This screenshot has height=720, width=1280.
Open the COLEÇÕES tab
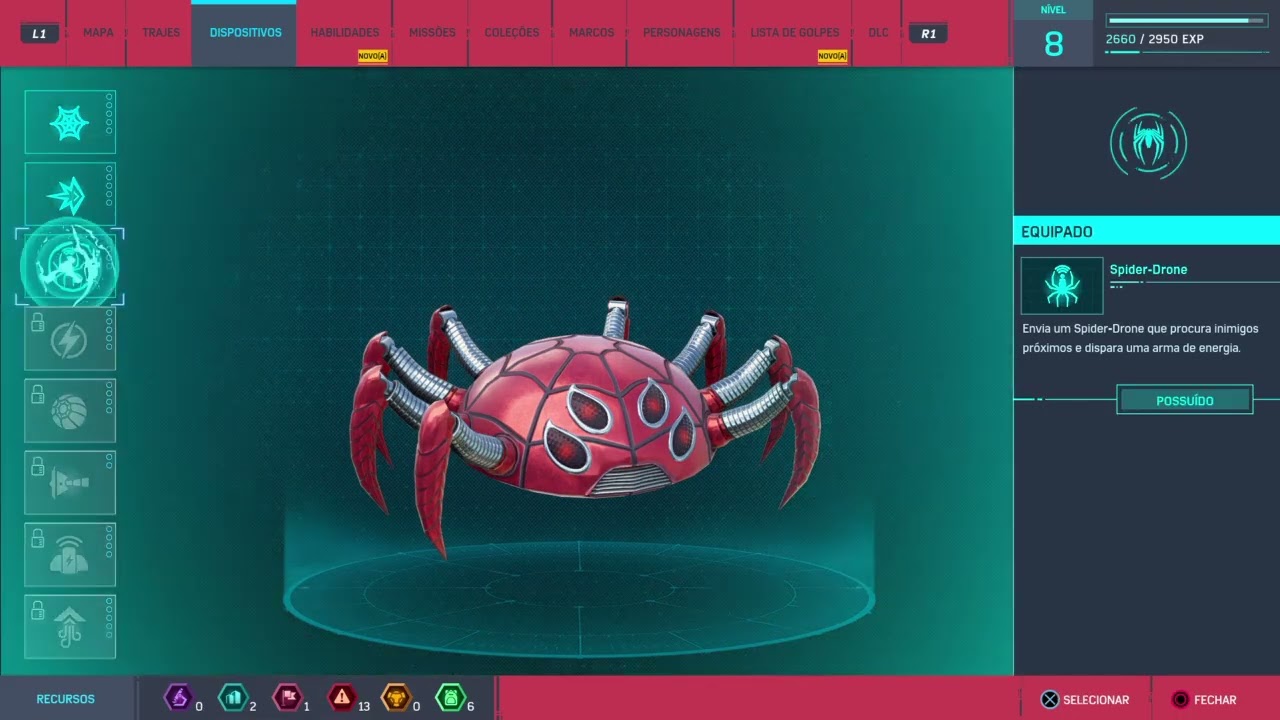click(512, 33)
